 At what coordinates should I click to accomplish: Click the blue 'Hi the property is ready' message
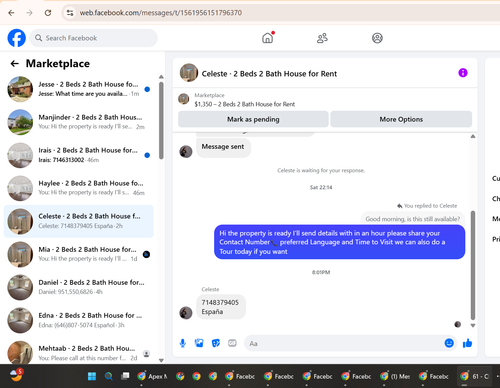[339, 242]
